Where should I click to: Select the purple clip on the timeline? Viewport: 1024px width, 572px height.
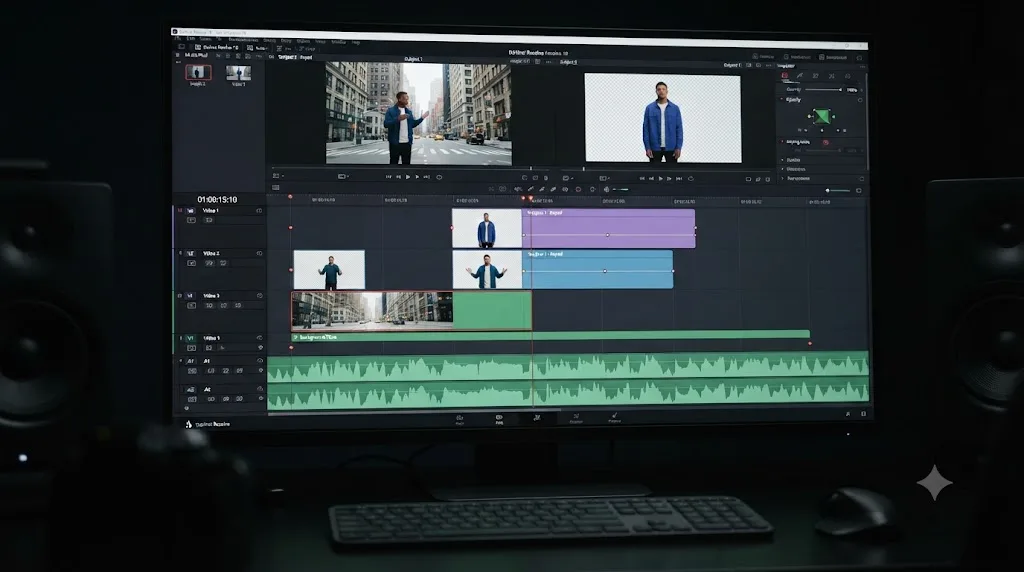click(x=609, y=229)
